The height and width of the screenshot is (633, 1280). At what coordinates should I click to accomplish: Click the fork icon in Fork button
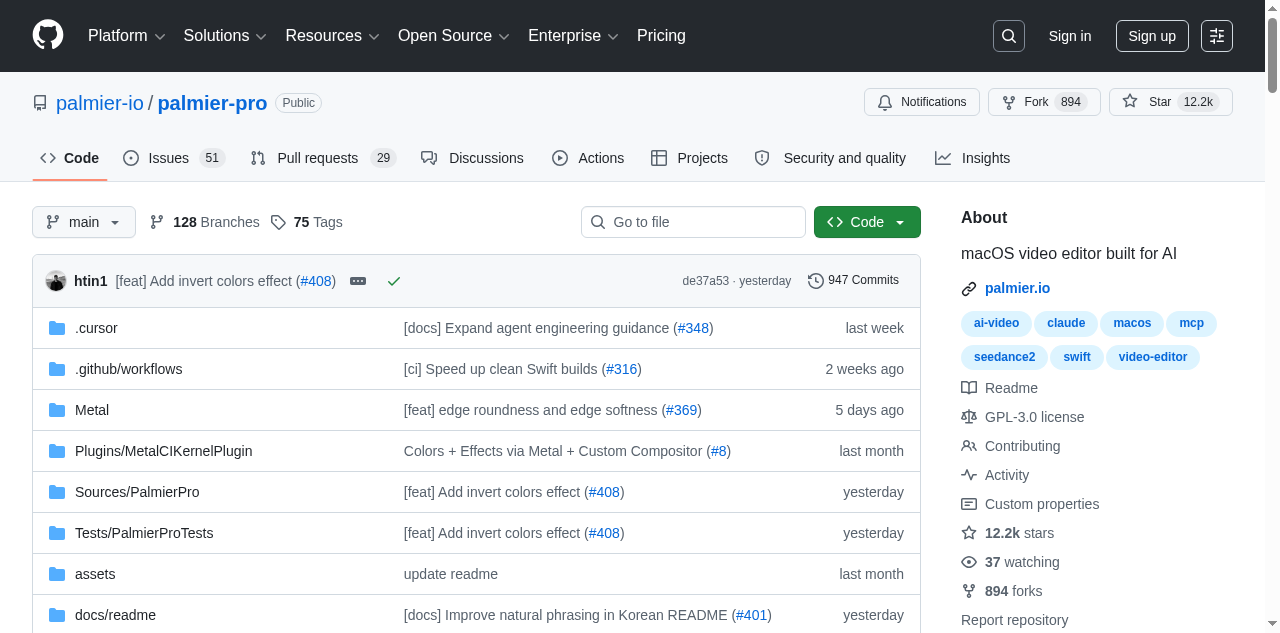1009,102
